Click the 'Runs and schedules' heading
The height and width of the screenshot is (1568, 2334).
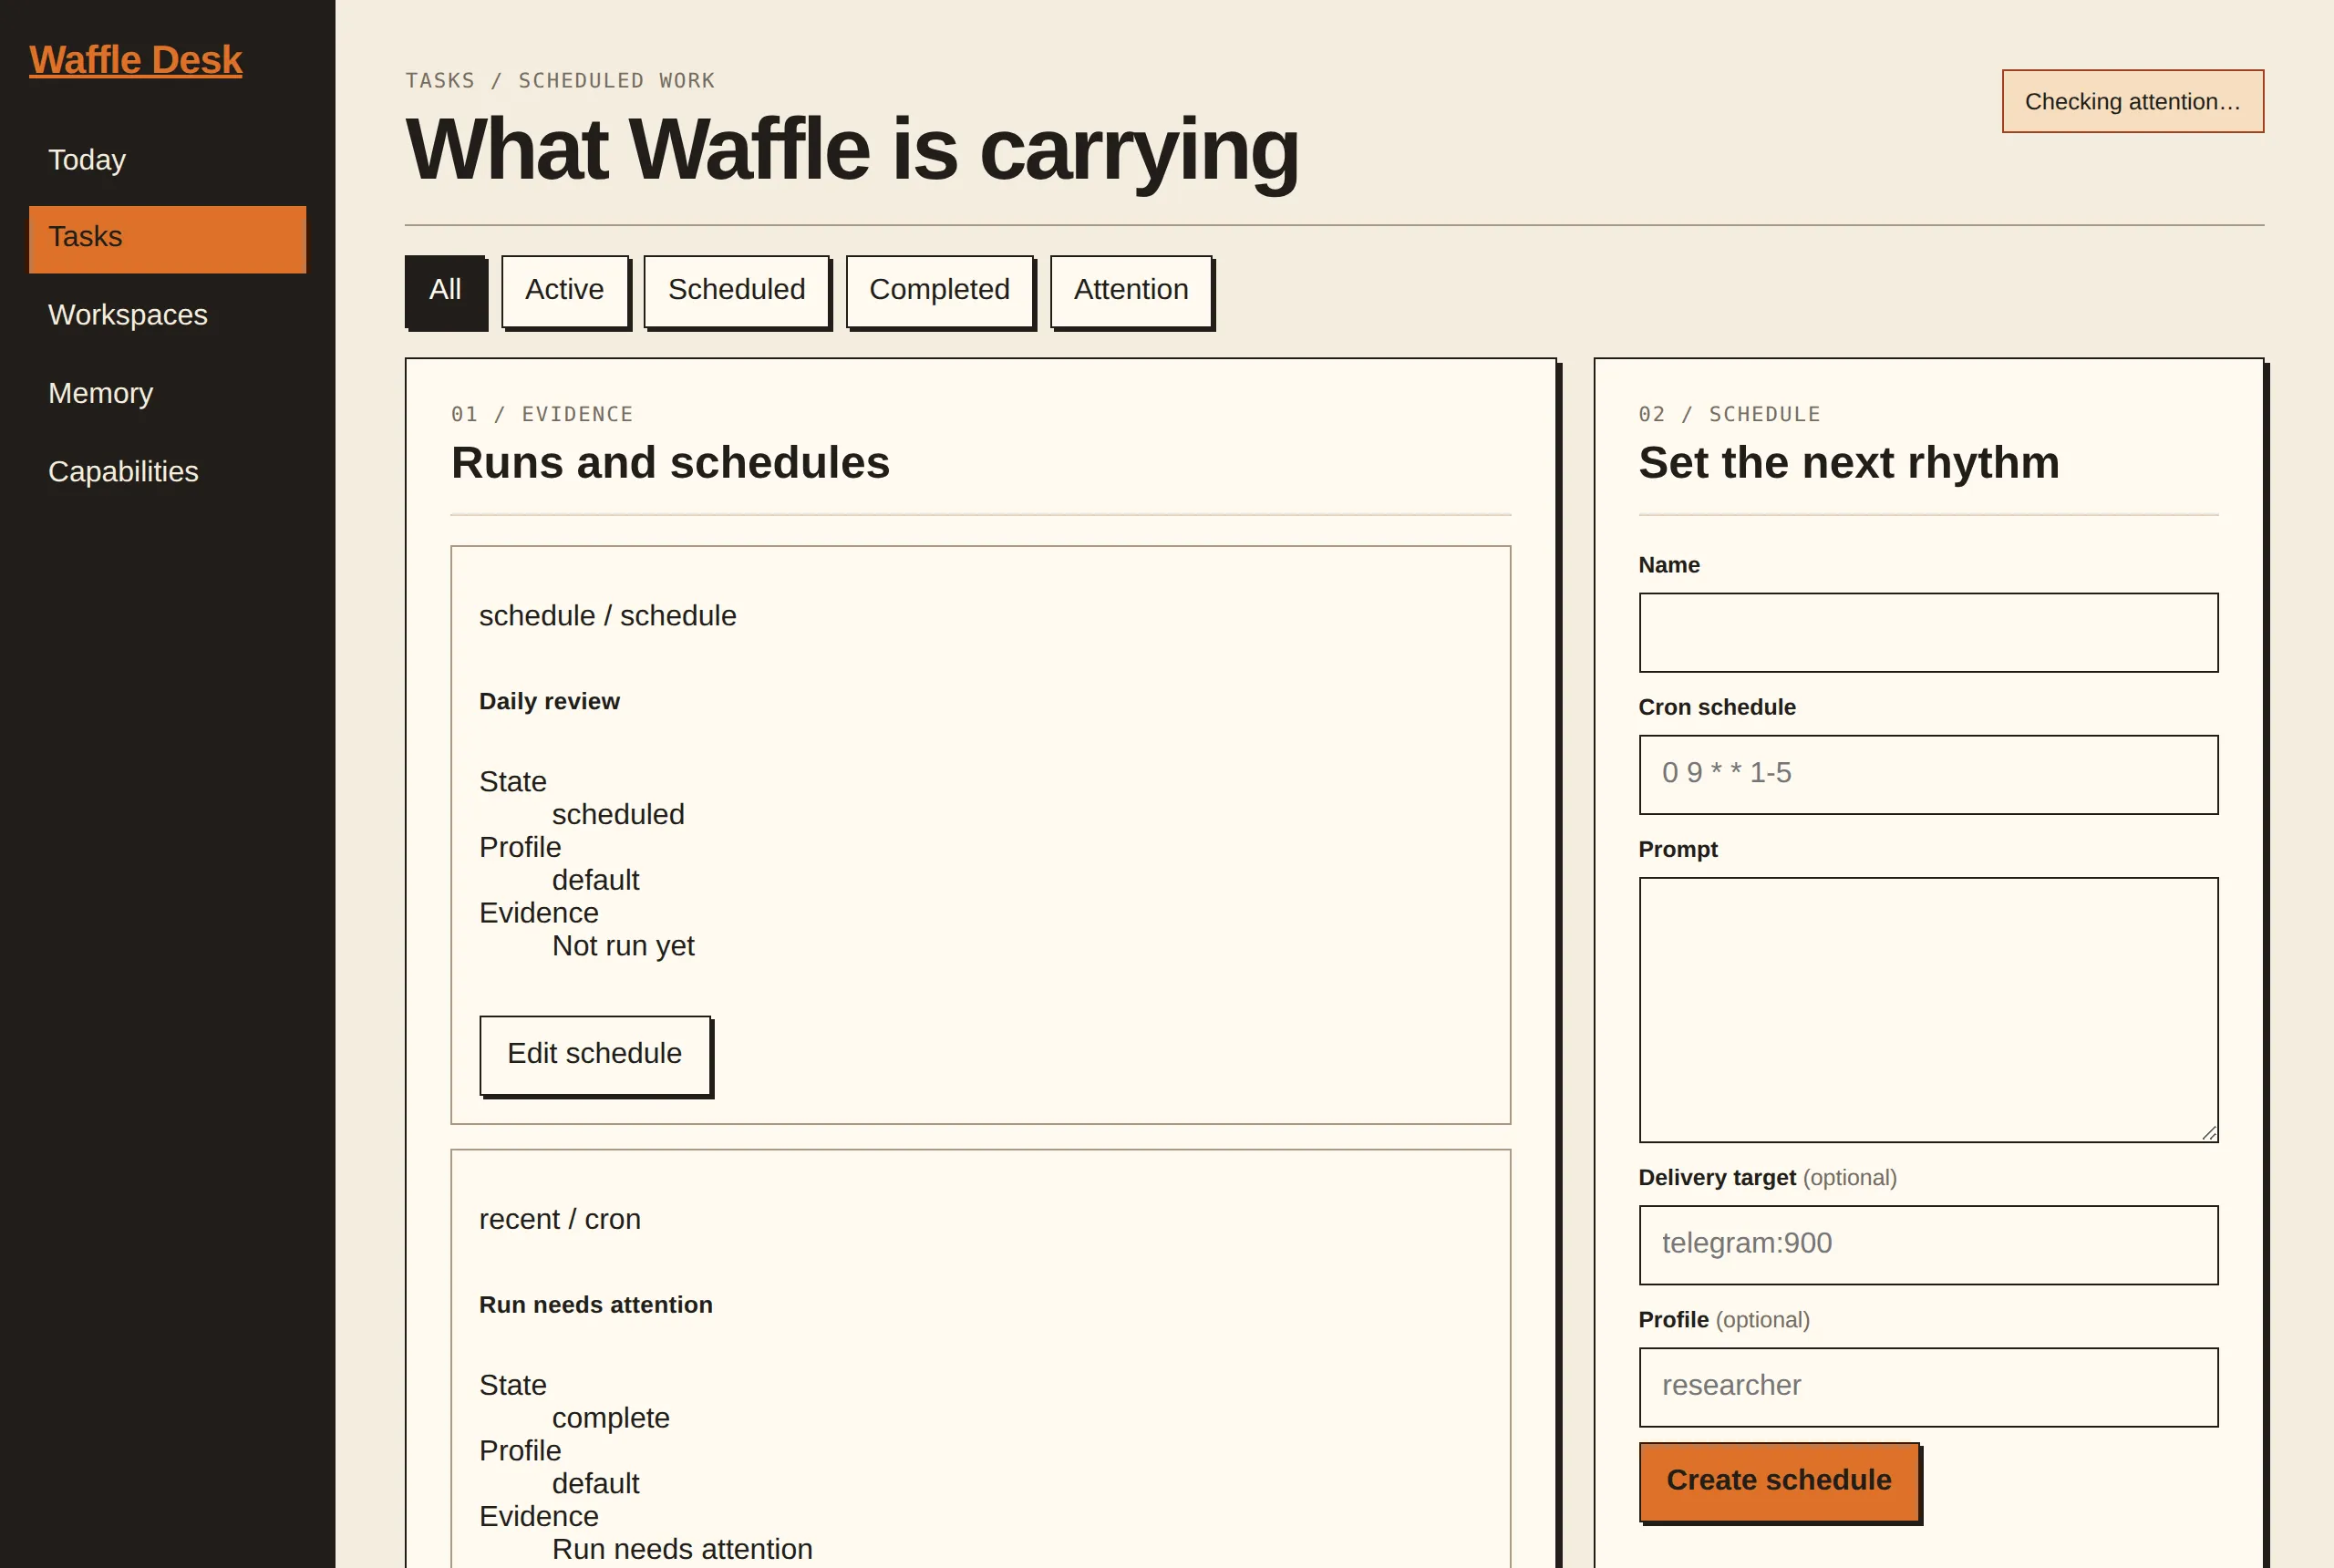click(670, 463)
